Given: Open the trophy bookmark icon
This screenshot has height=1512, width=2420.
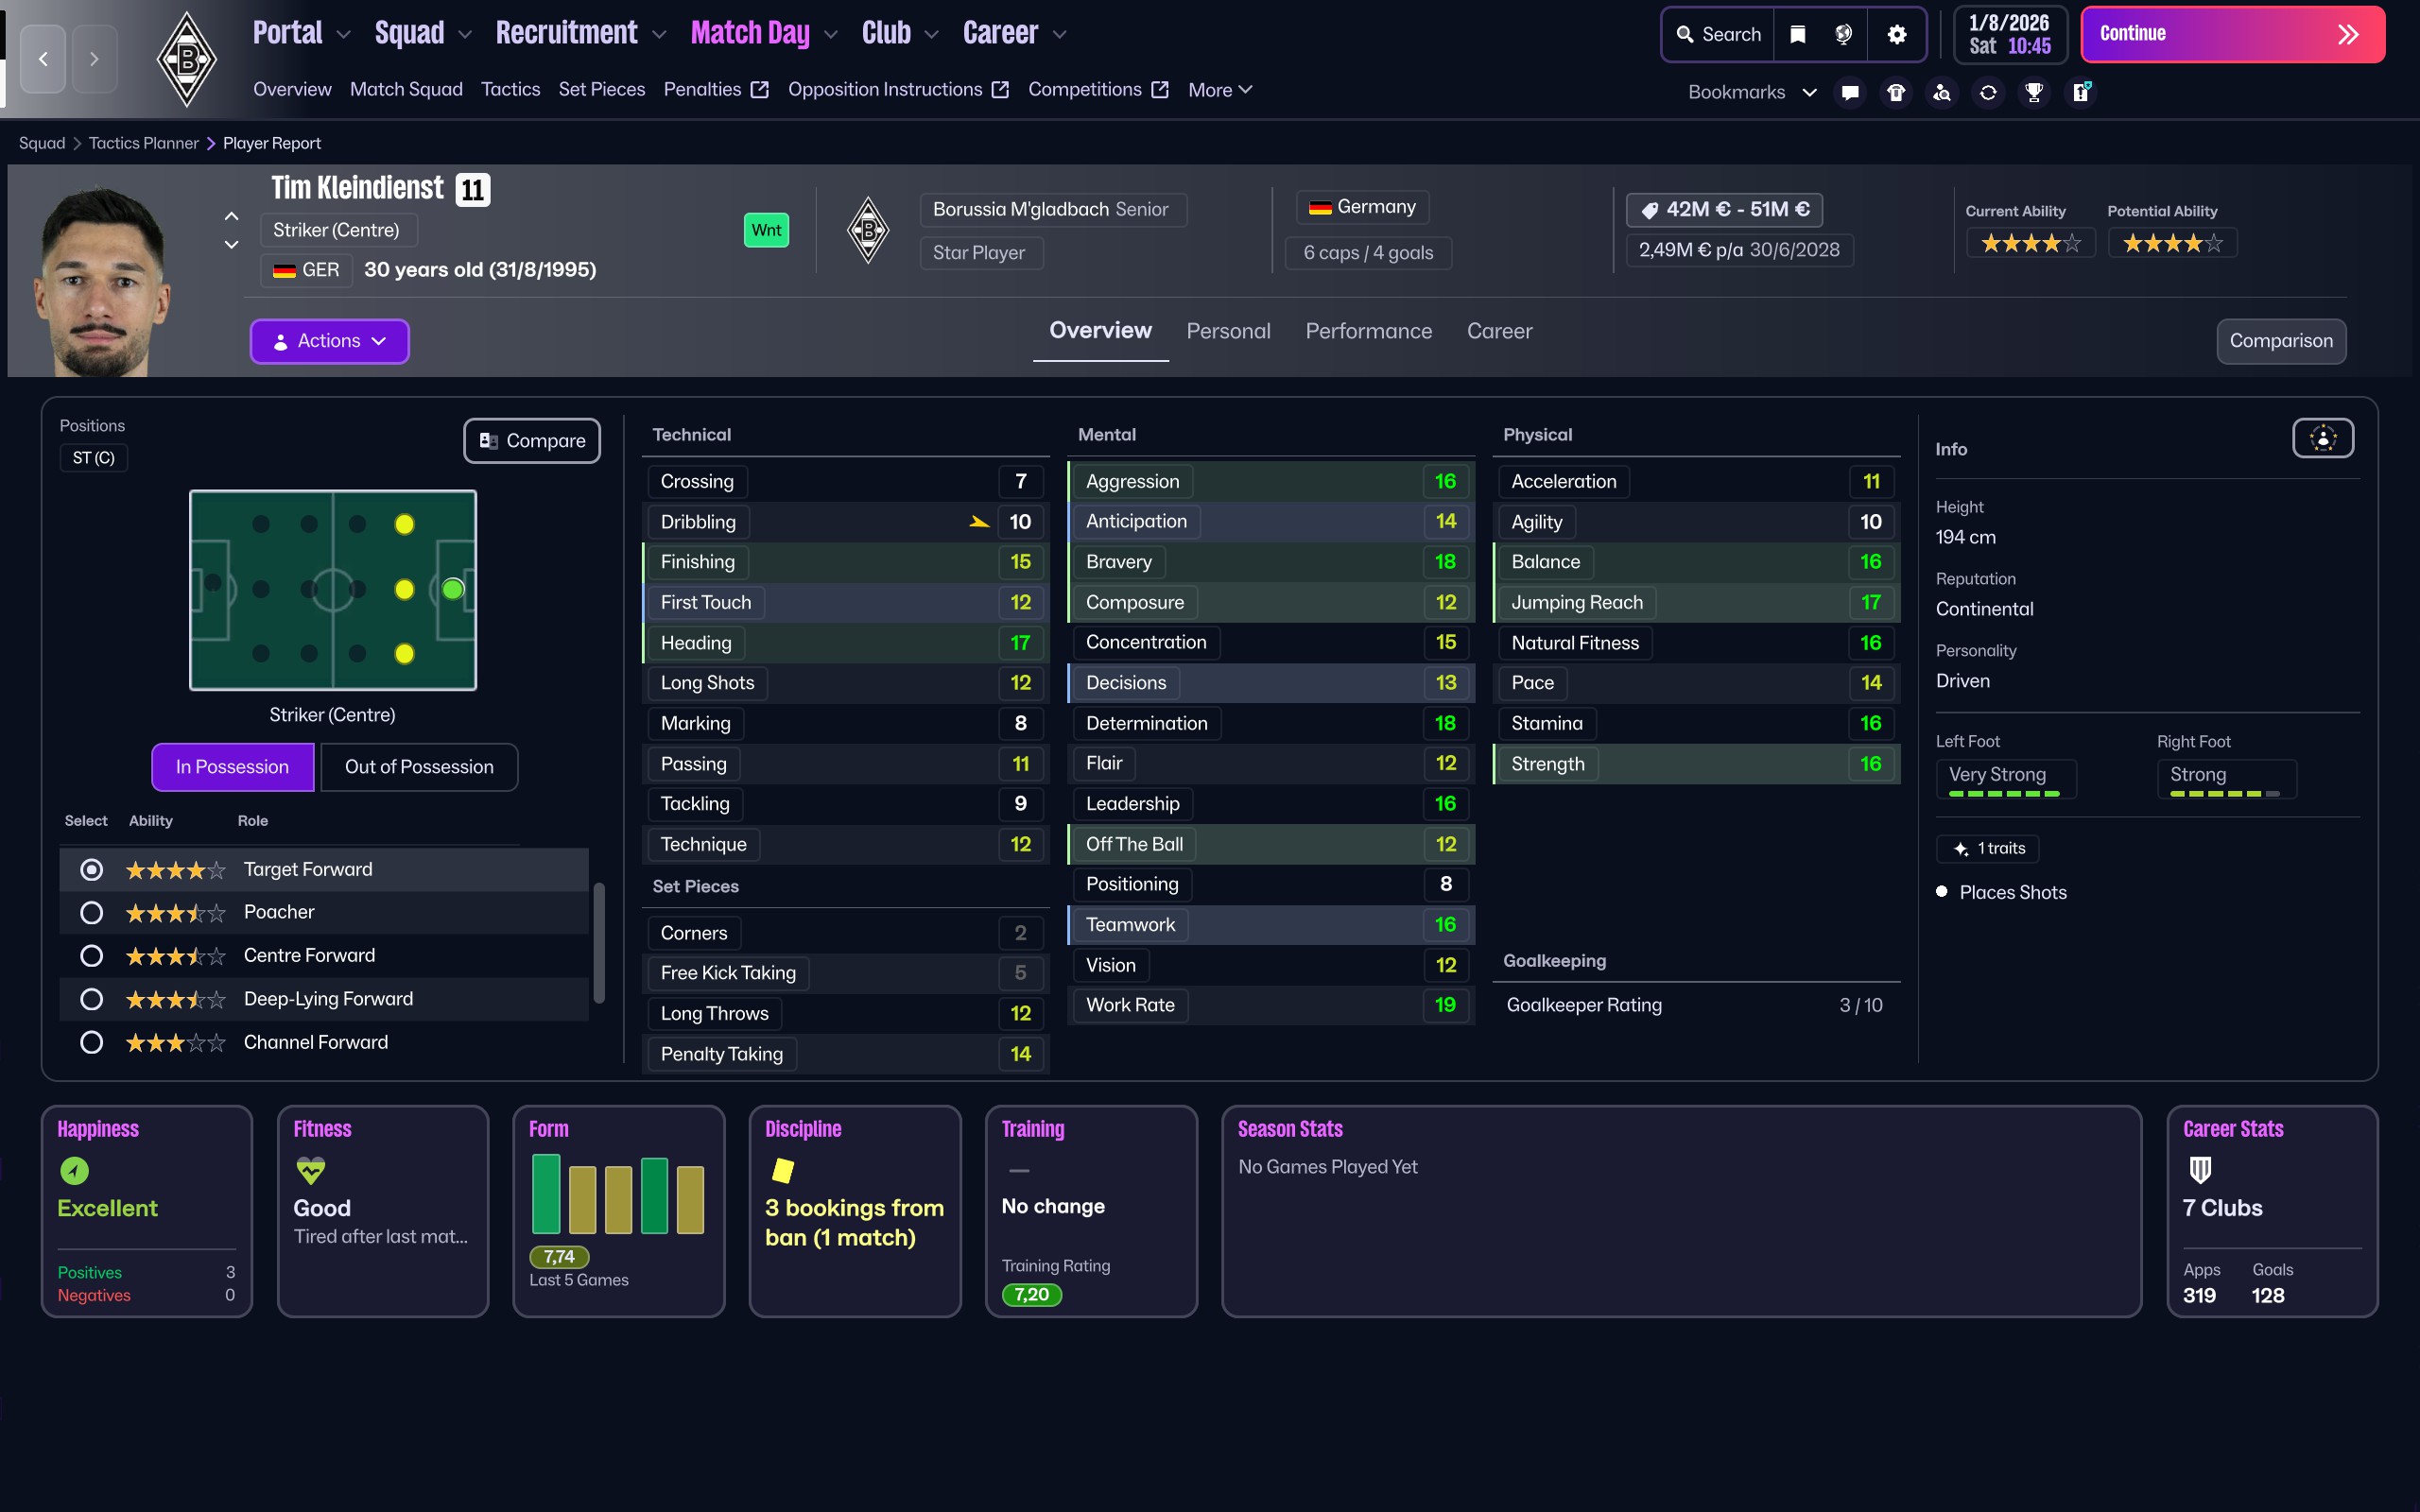Looking at the screenshot, I should click(2034, 92).
